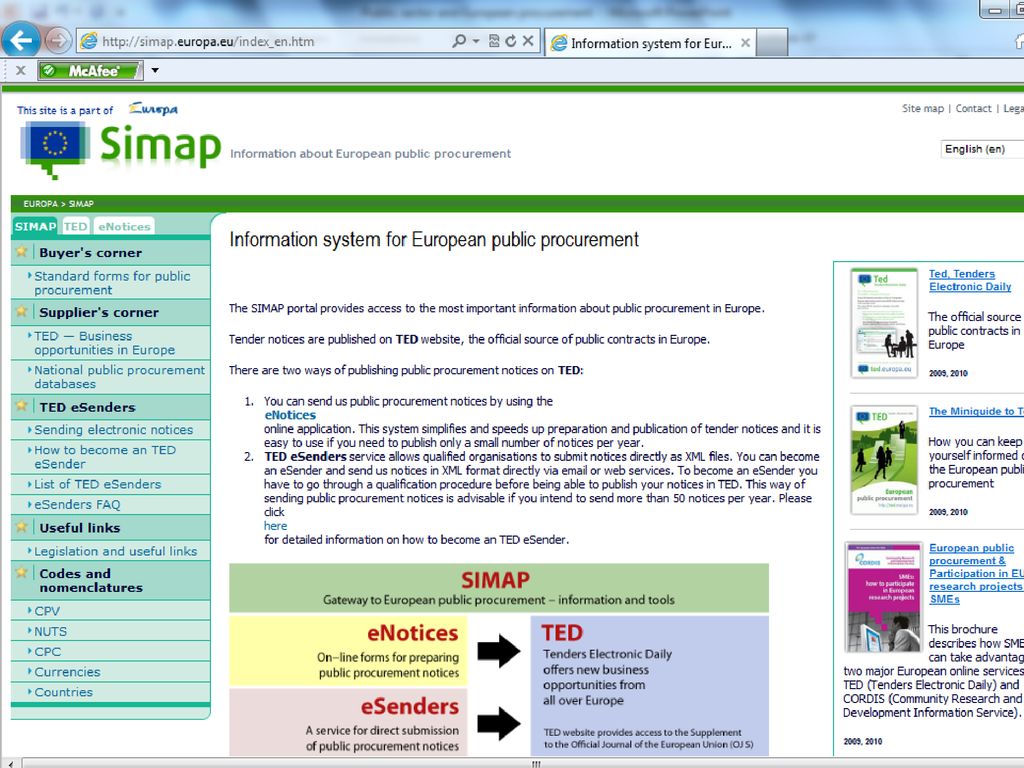Click the 'here' link for eSender information

(x=275, y=526)
